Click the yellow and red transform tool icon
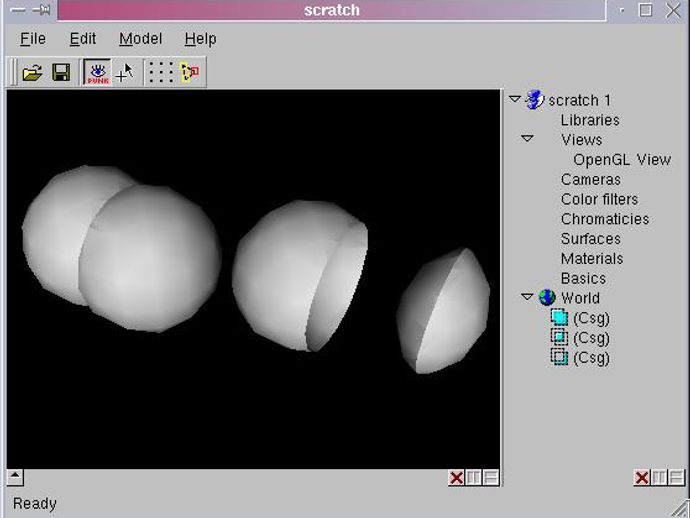690x518 pixels. point(190,72)
